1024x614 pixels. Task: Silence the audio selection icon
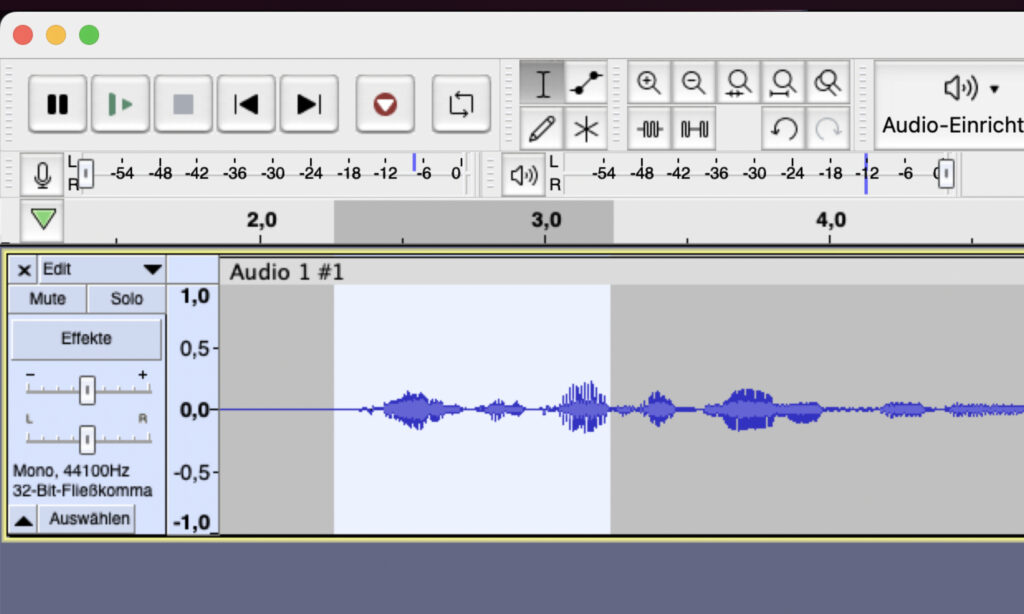click(694, 129)
